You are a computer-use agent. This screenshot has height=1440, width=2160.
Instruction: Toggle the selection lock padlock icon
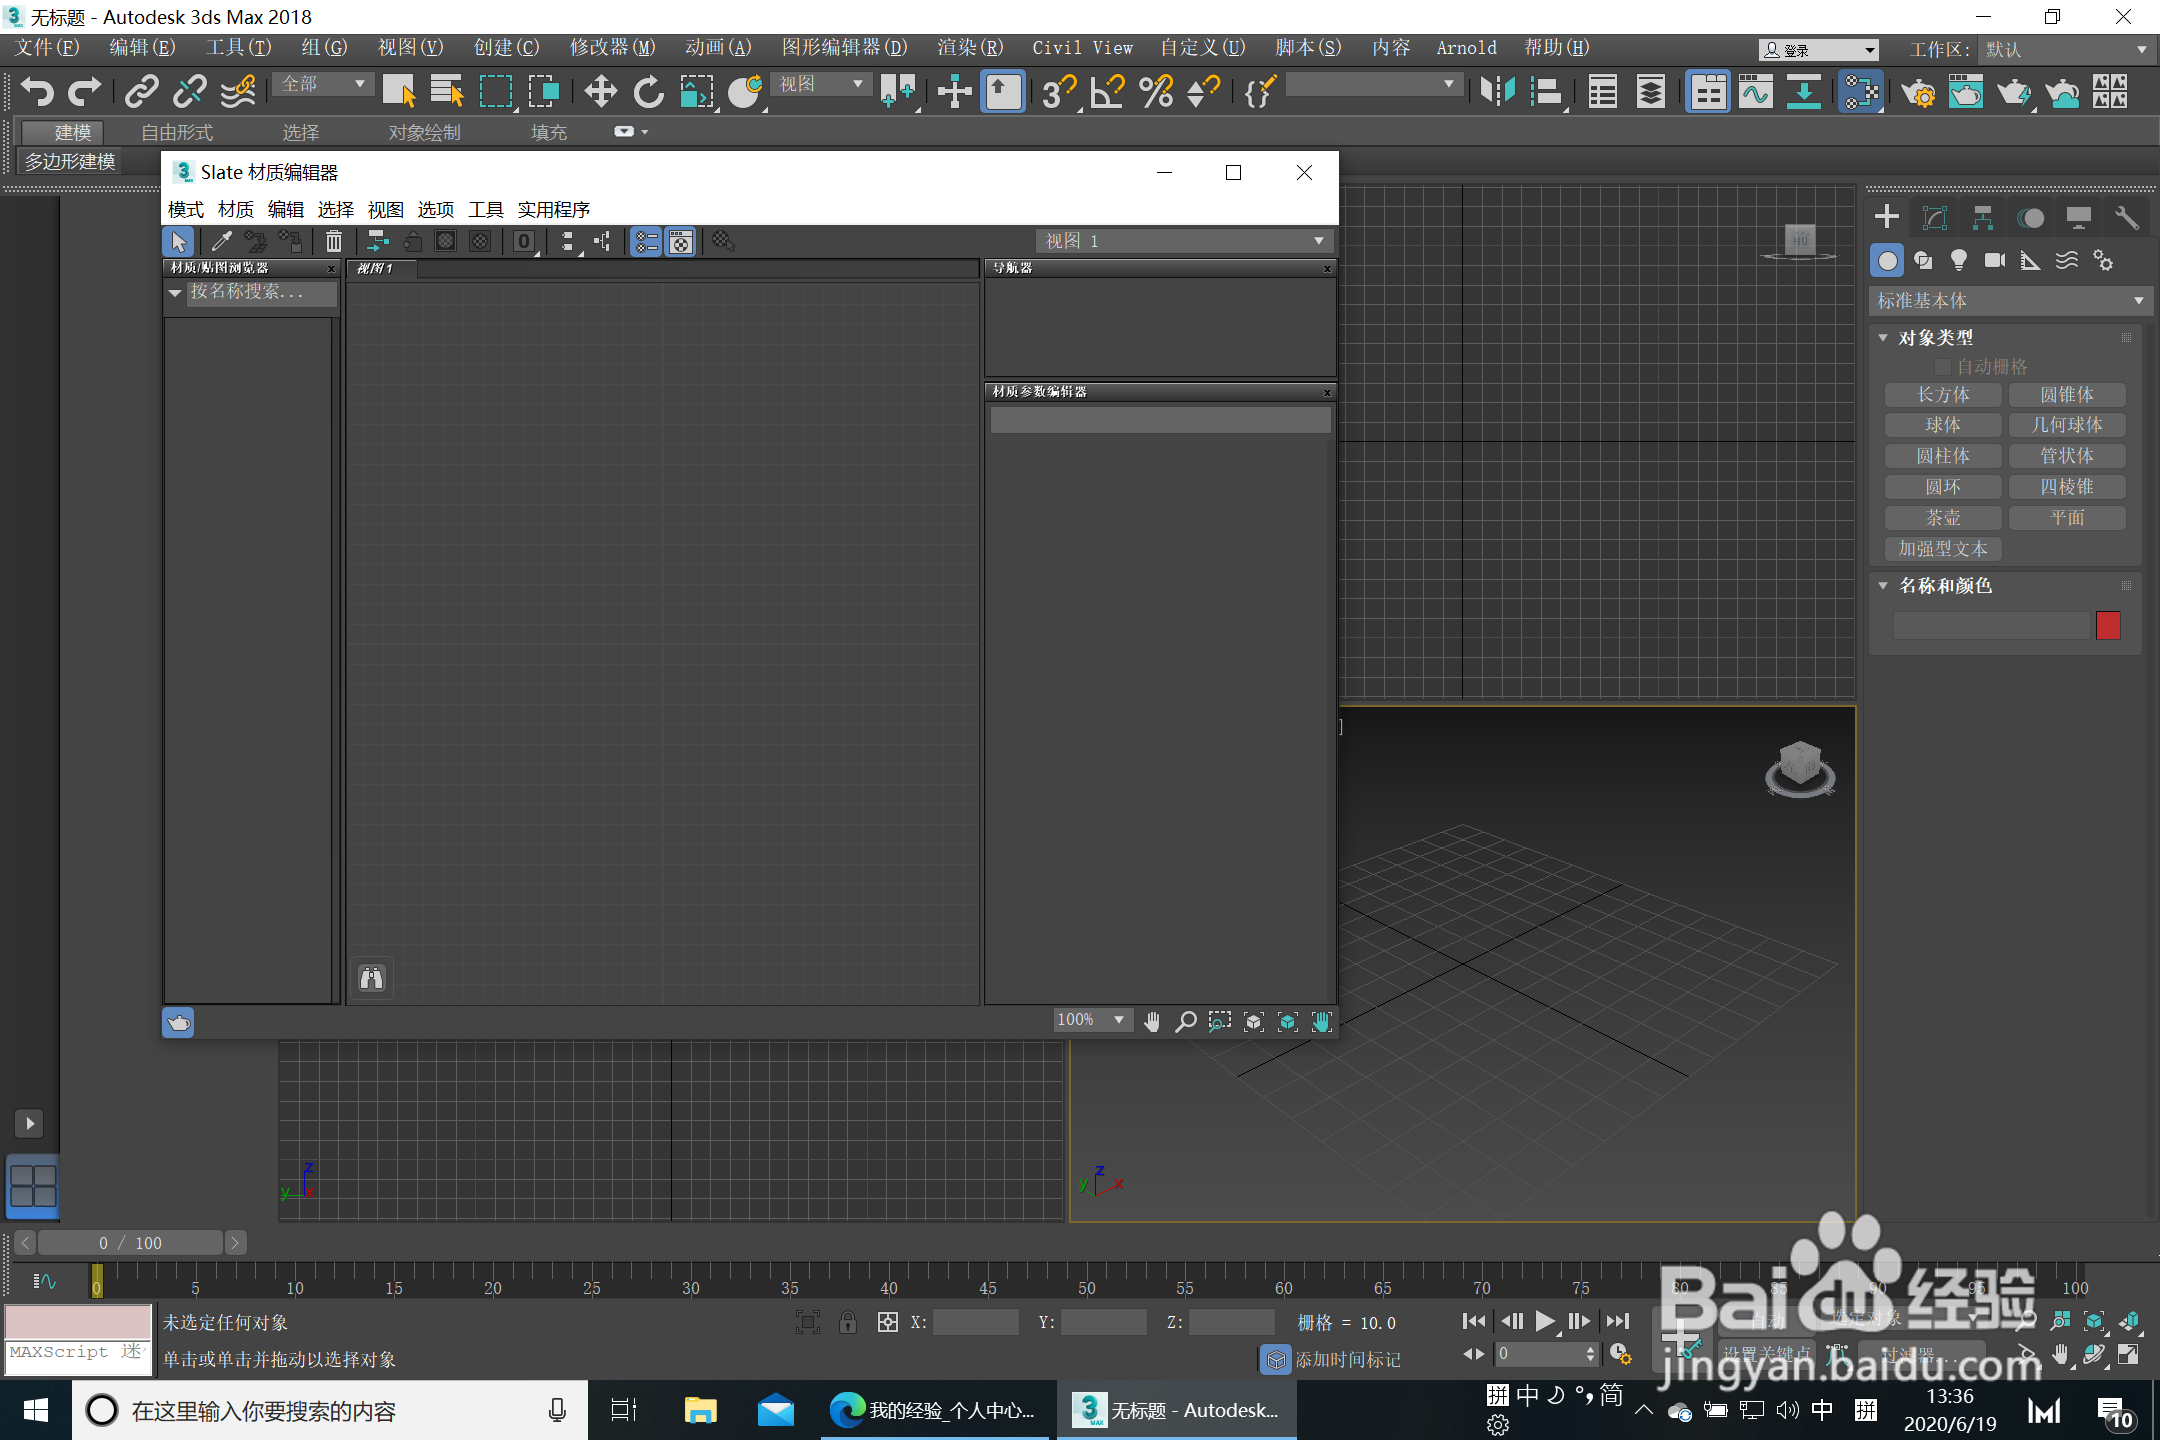(848, 1322)
